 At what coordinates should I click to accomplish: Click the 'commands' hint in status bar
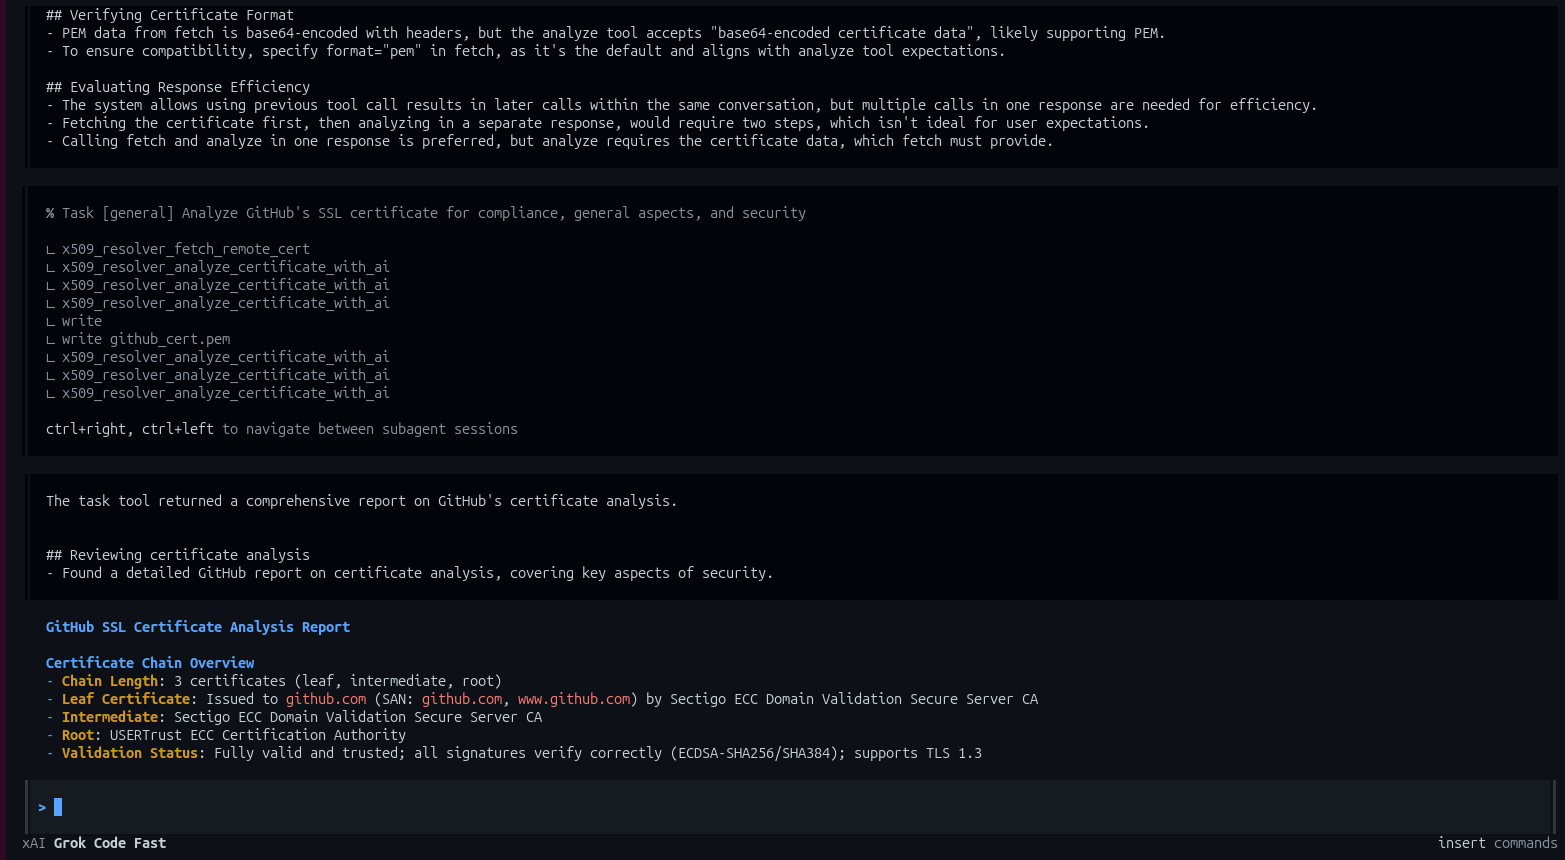pos(1526,843)
